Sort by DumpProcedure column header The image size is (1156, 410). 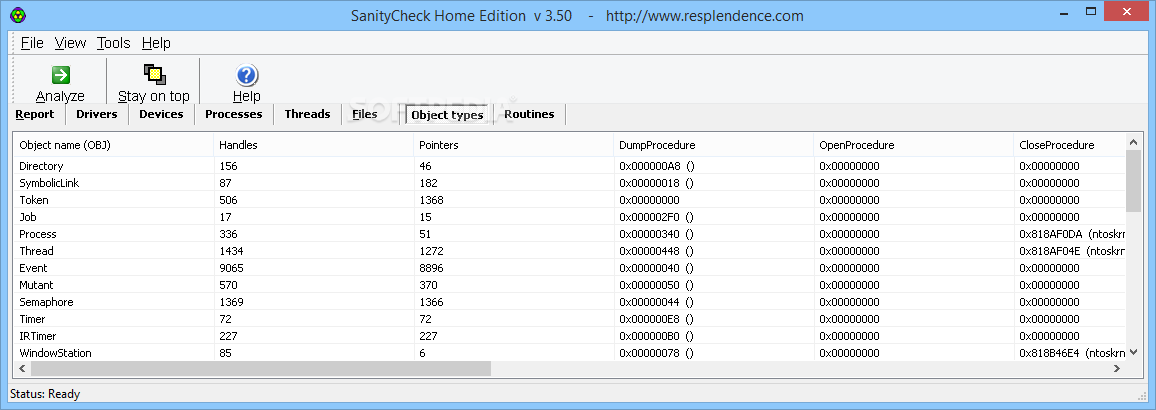point(714,145)
